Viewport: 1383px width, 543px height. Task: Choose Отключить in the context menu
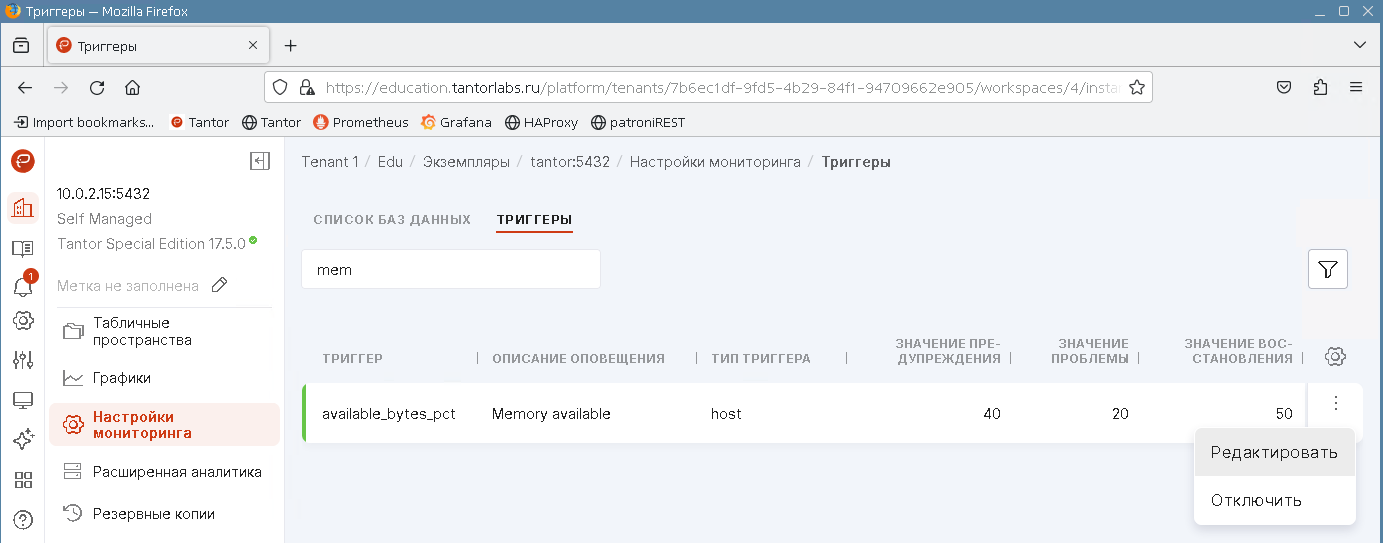[1256, 500]
